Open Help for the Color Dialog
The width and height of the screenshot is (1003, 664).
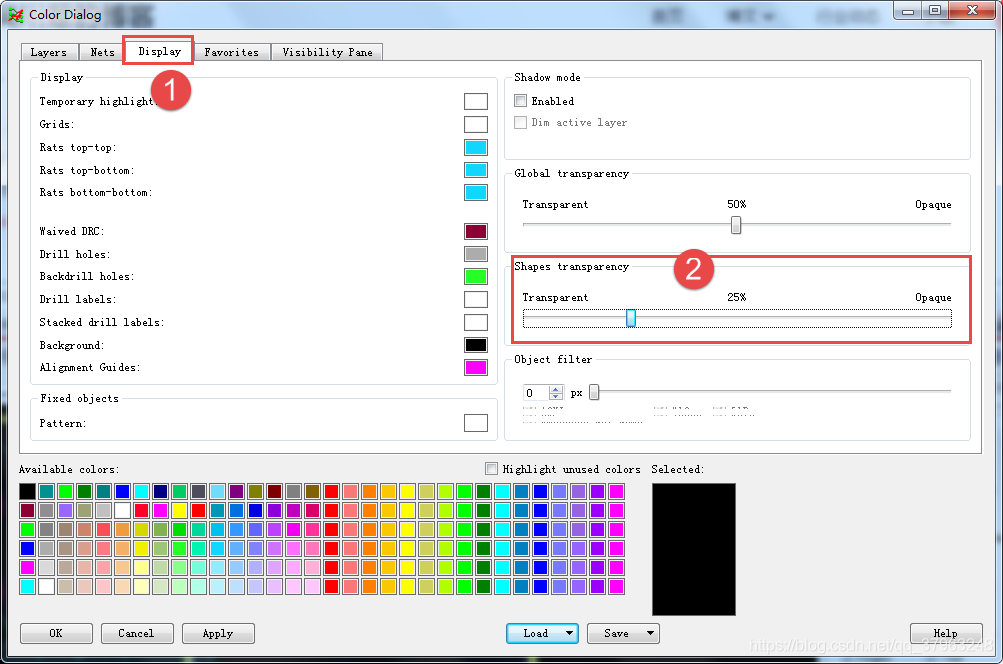tap(946, 633)
